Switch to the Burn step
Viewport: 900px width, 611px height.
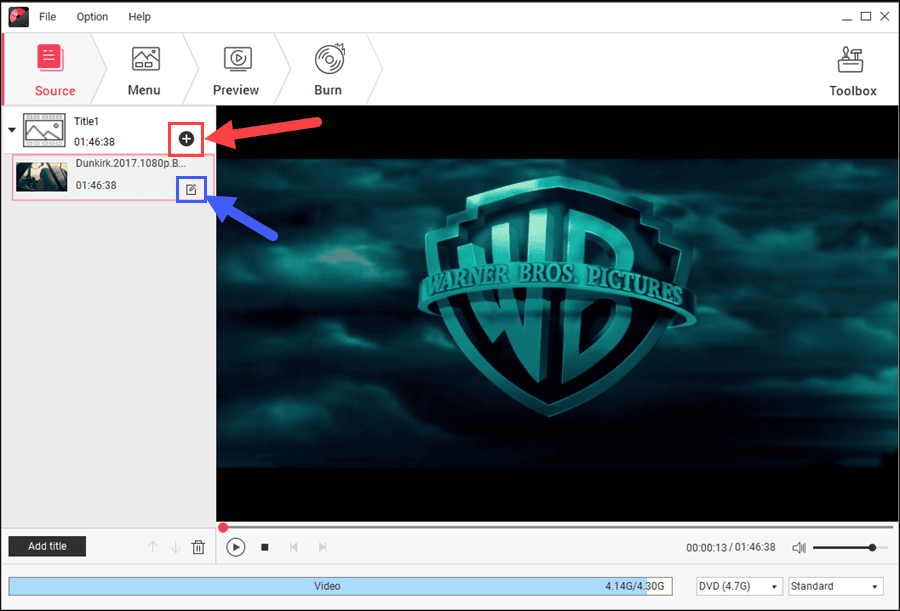tap(328, 69)
